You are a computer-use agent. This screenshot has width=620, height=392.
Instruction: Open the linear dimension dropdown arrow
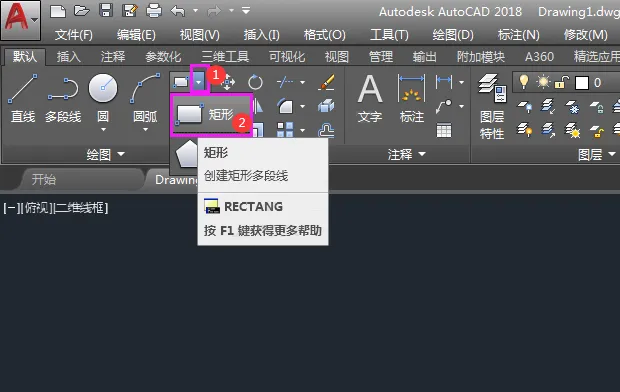(x=461, y=82)
